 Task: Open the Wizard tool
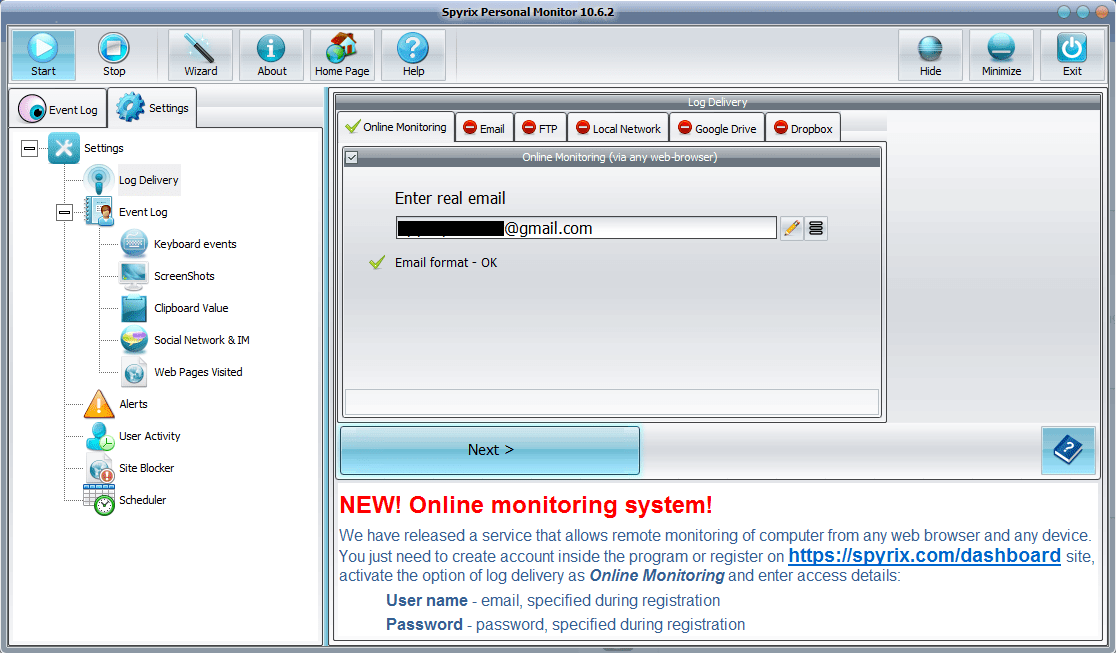tap(201, 55)
